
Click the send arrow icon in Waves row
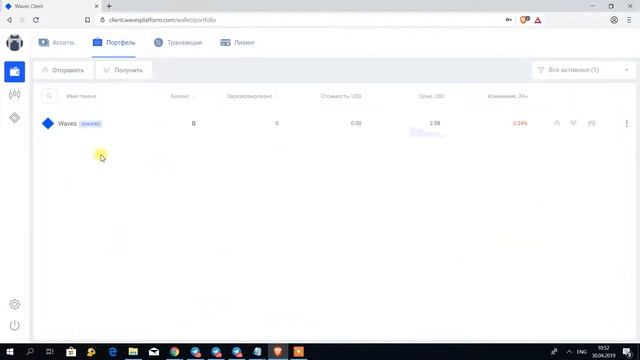pos(556,123)
